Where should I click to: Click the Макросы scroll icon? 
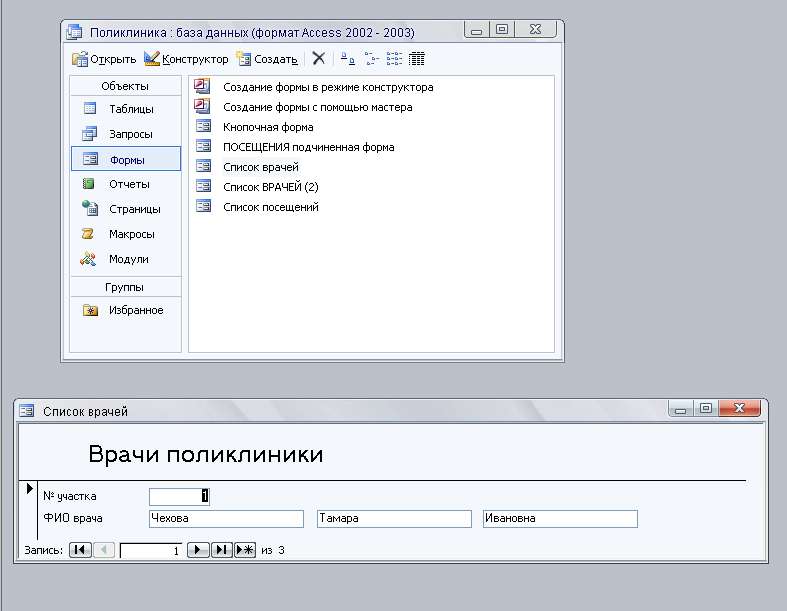(88, 233)
